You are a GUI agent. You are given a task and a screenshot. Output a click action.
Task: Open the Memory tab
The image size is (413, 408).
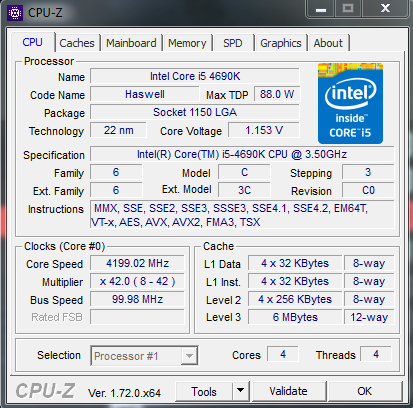[x=187, y=43]
